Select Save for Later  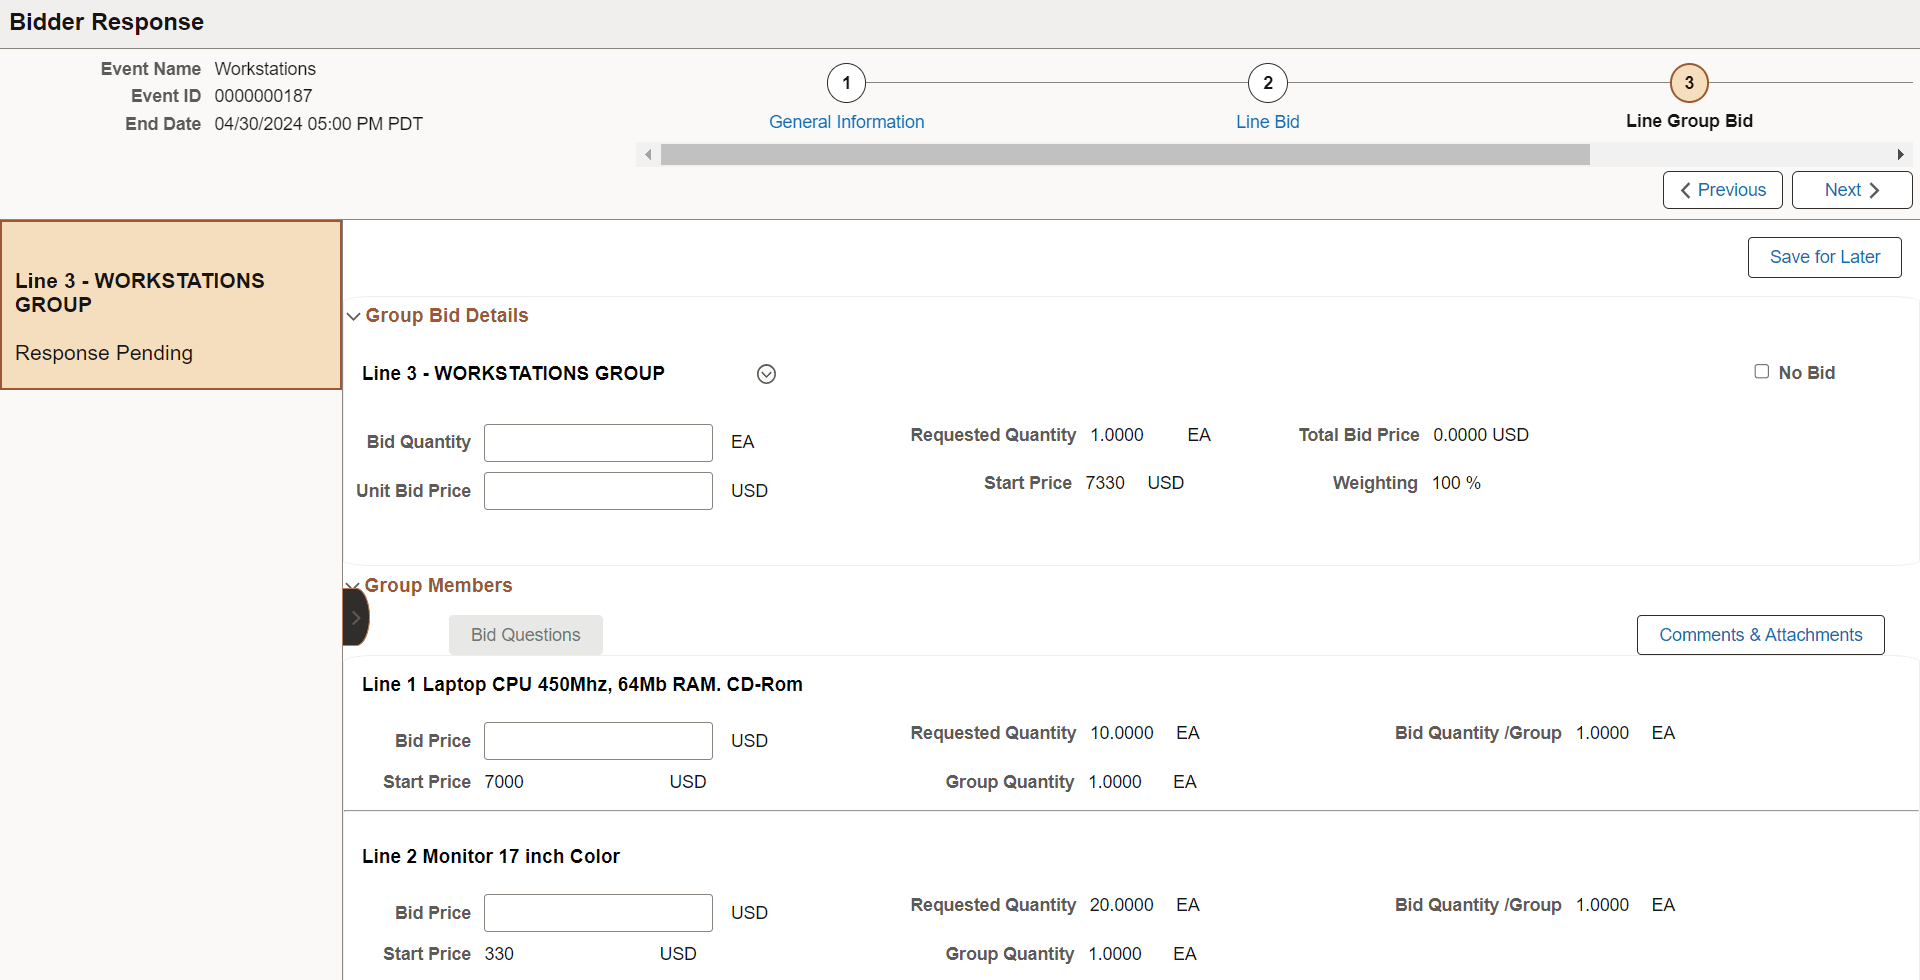pyautogui.click(x=1823, y=257)
